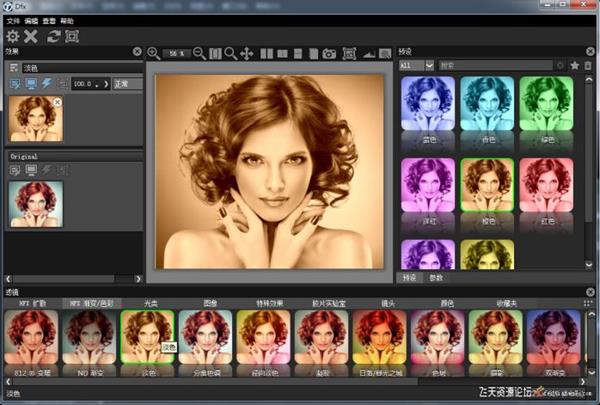Viewport: 600px width, 405px height.
Task: Toggle side-by-side comparison view icon
Action: click(x=266, y=53)
